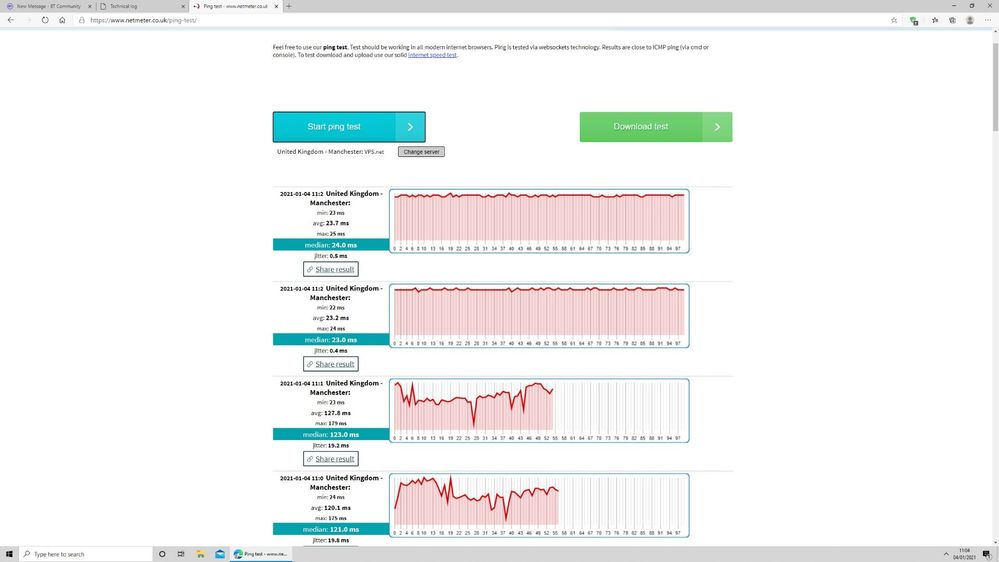Follow the Internet speed test link
This screenshot has width=999, height=562.
tap(432, 55)
